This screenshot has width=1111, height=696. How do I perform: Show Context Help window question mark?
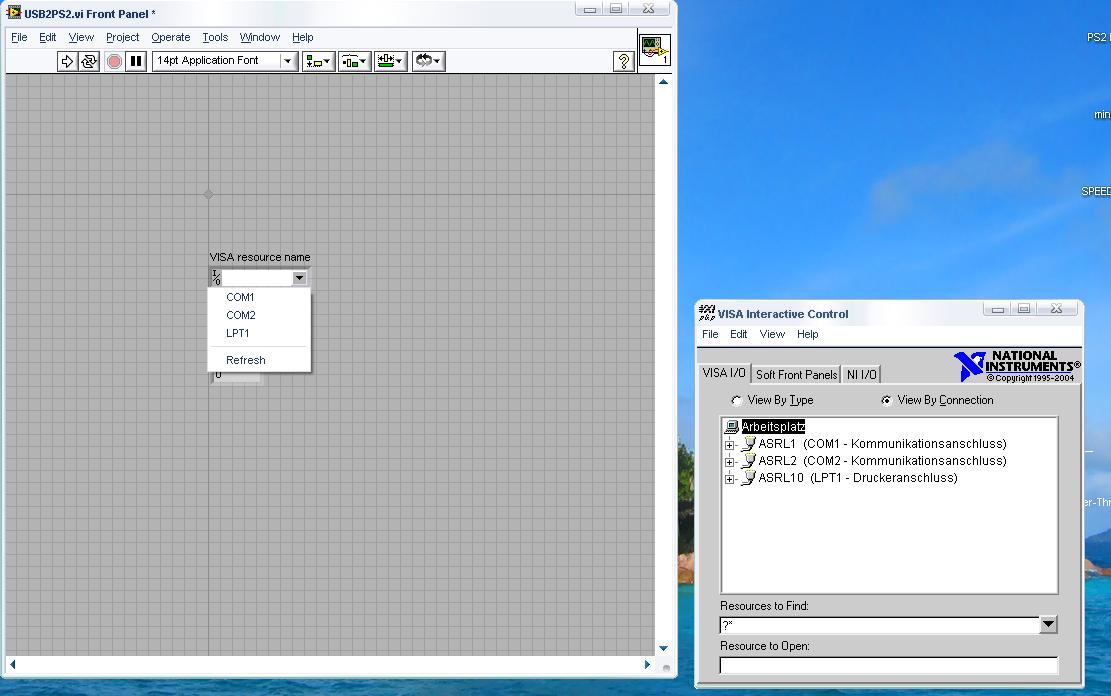(623, 62)
